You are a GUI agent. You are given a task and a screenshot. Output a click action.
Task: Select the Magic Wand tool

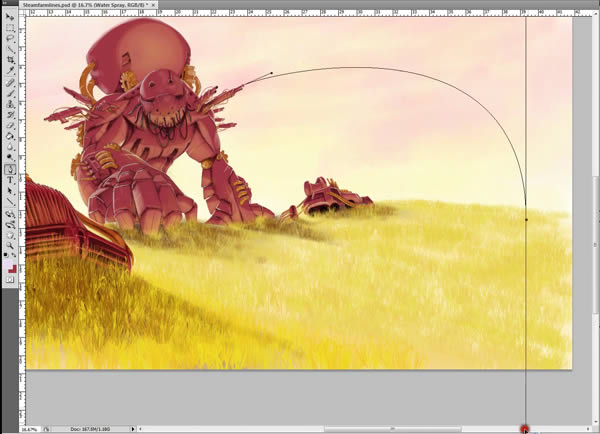tap(10, 49)
